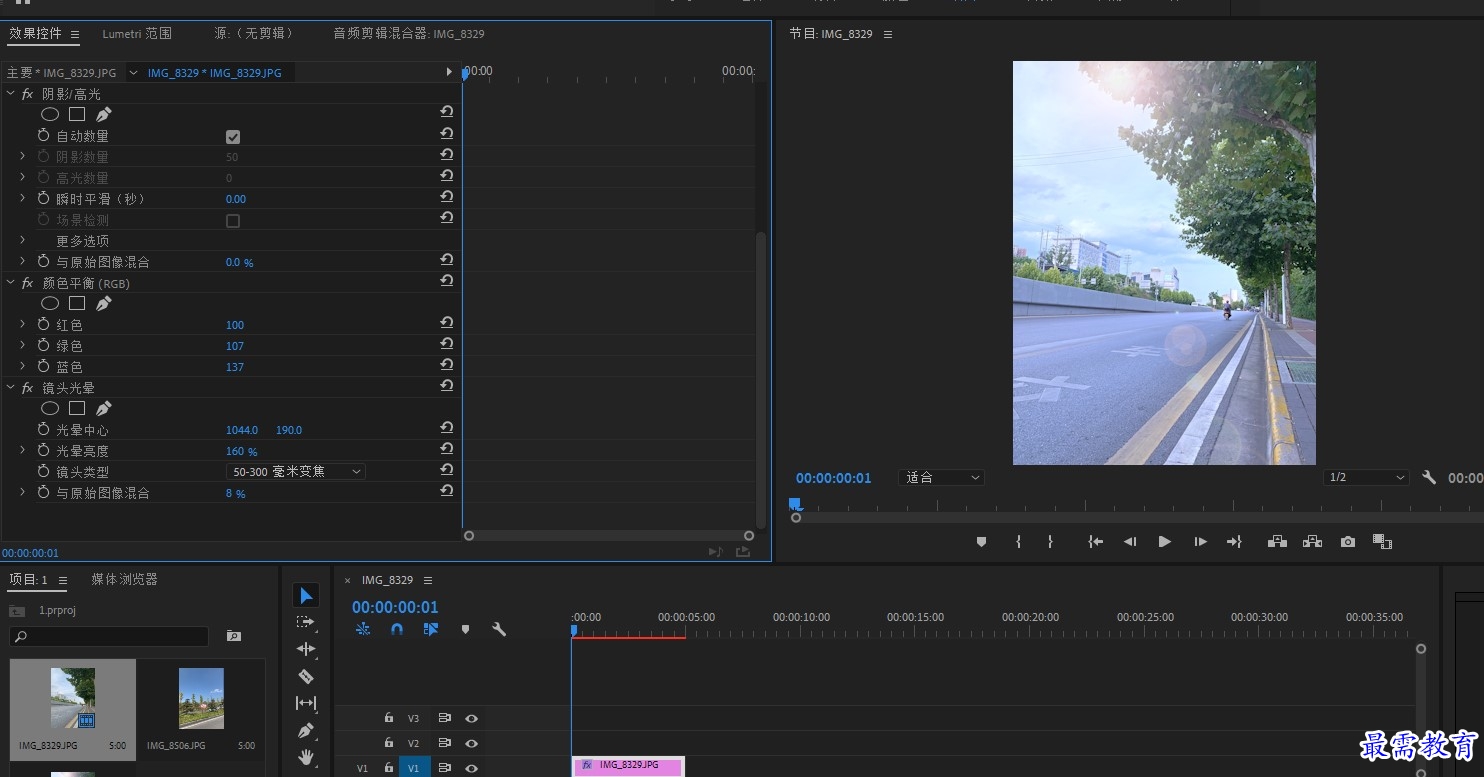
Task: Toggle insert sequences as nests icon
Action: (x=363, y=629)
